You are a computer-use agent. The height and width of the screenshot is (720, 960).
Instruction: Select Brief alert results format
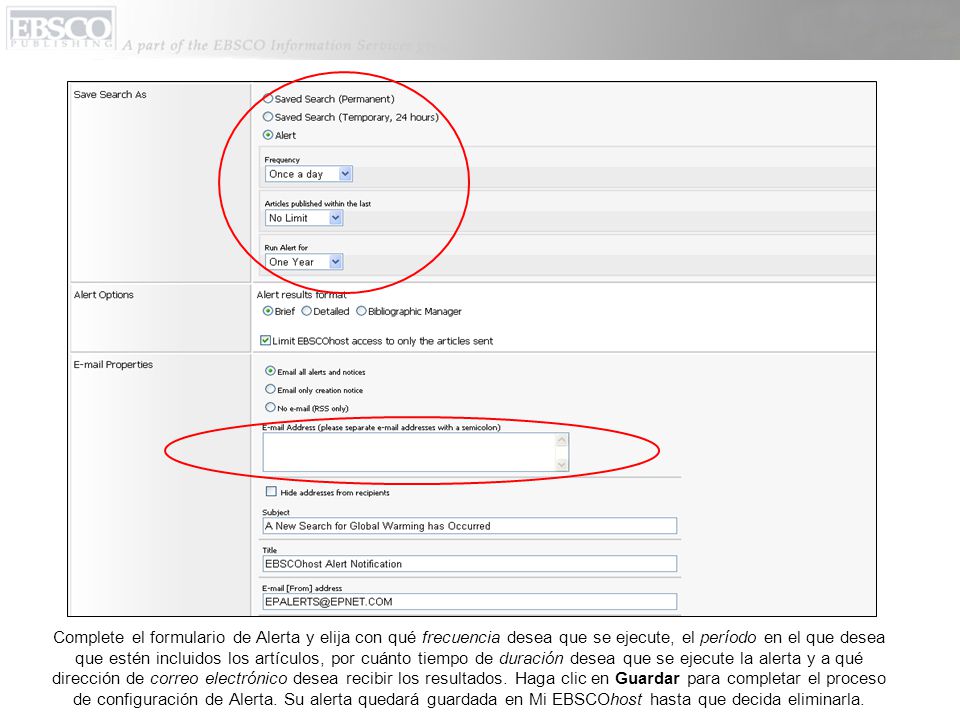(x=268, y=311)
